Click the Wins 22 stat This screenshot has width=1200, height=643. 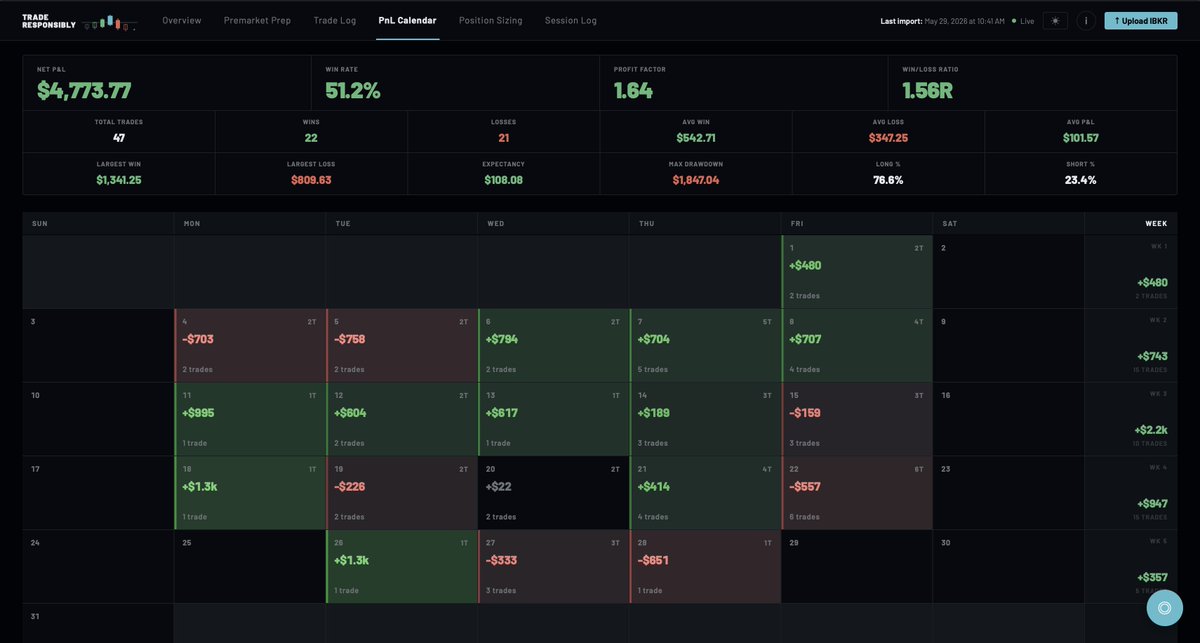[x=311, y=131]
